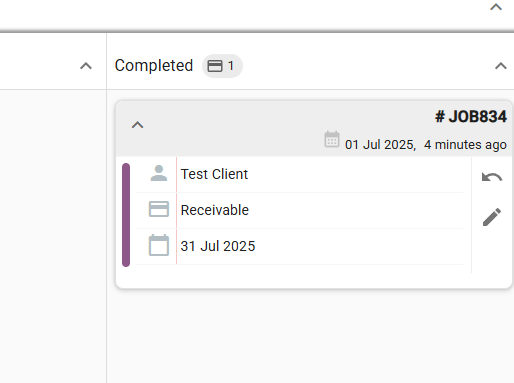The image size is (514, 383).
Task: Collapse the top panel with upper chevron
Action: pos(496,7)
